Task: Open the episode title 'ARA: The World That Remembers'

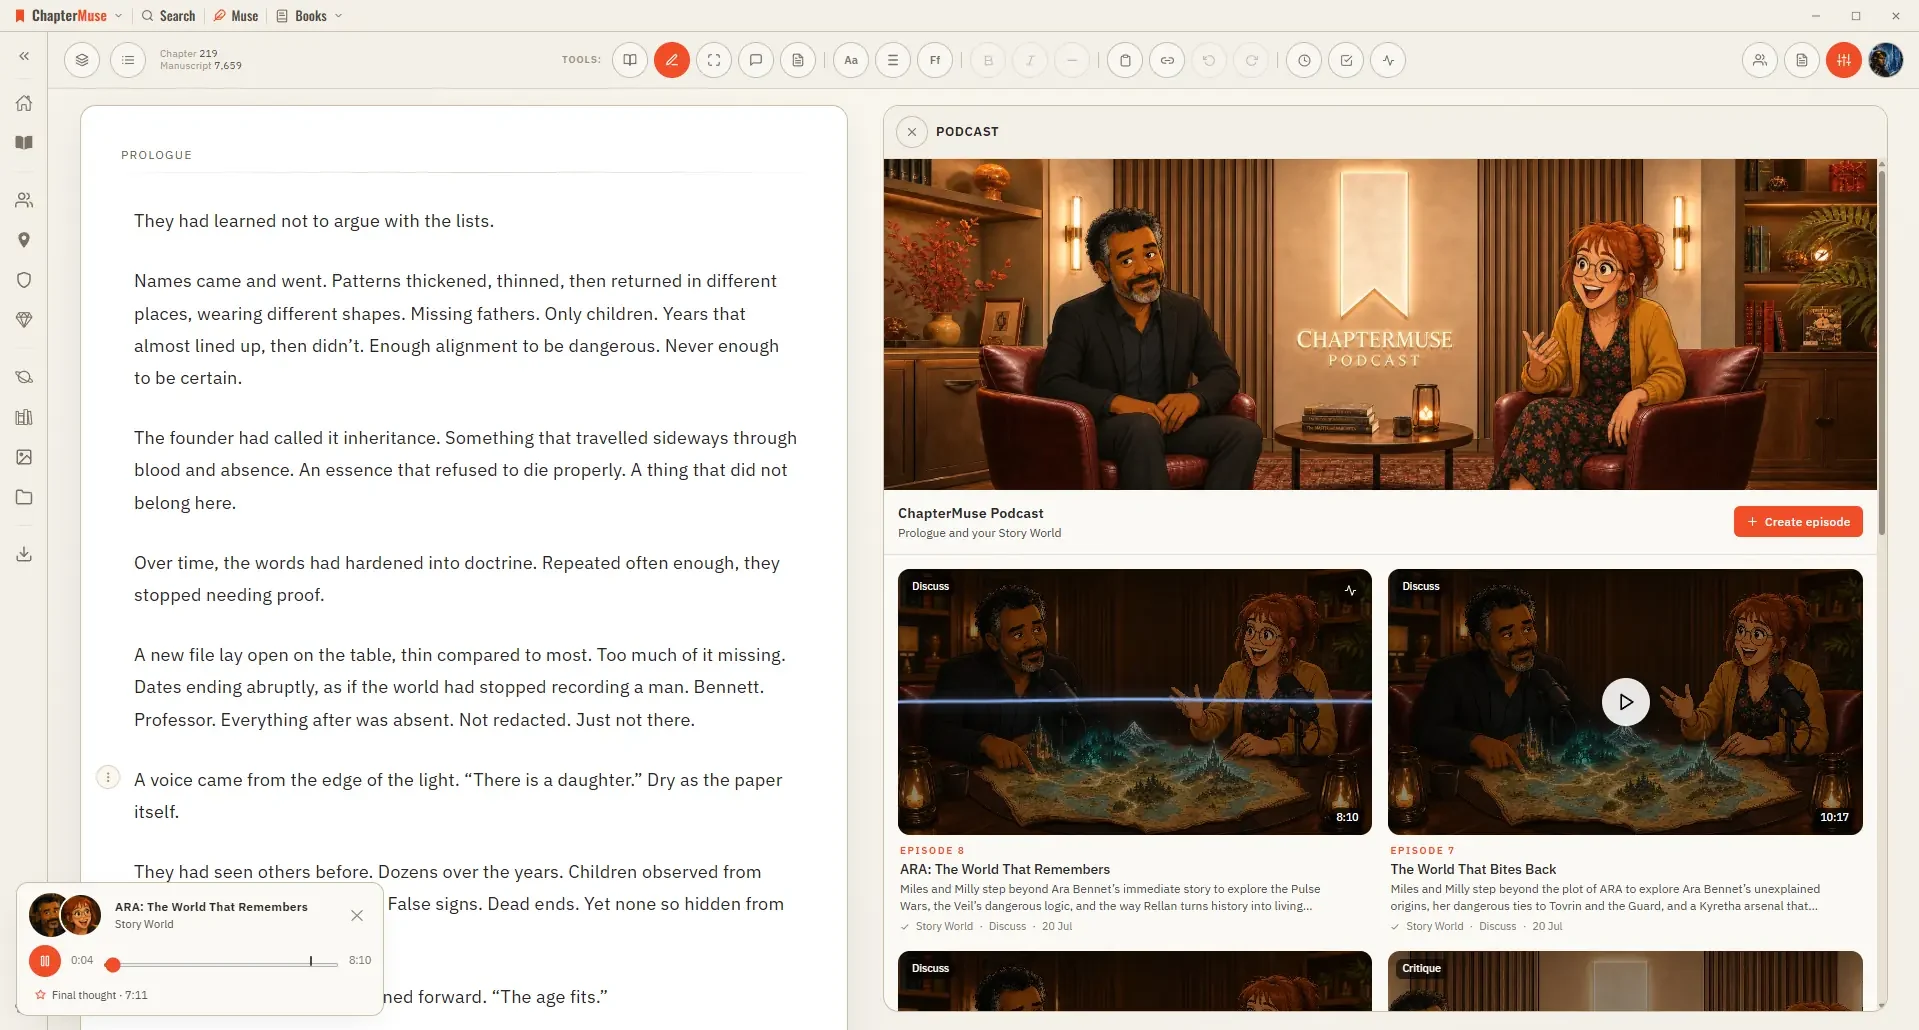Action: [x=1005, y=870]
